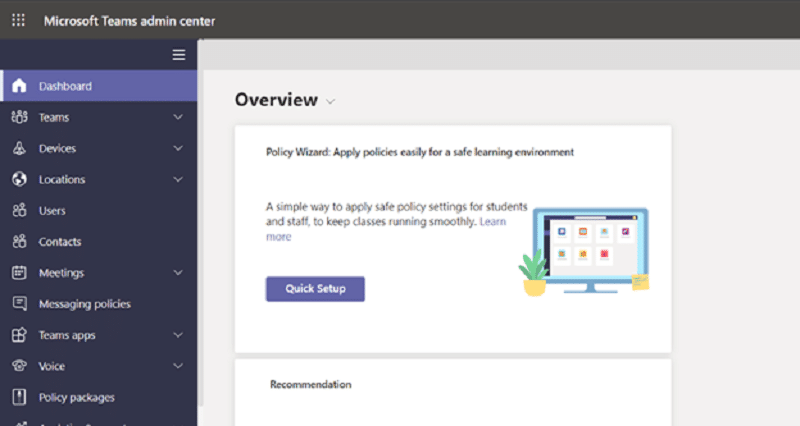Screen dimensions: 800x426
Task: Collapse sidebar with hamburger icon
Action: (179, 55)
